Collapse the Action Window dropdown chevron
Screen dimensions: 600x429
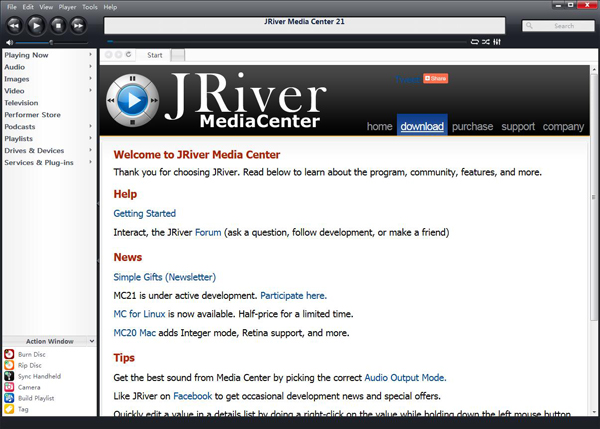coord(92,341)
